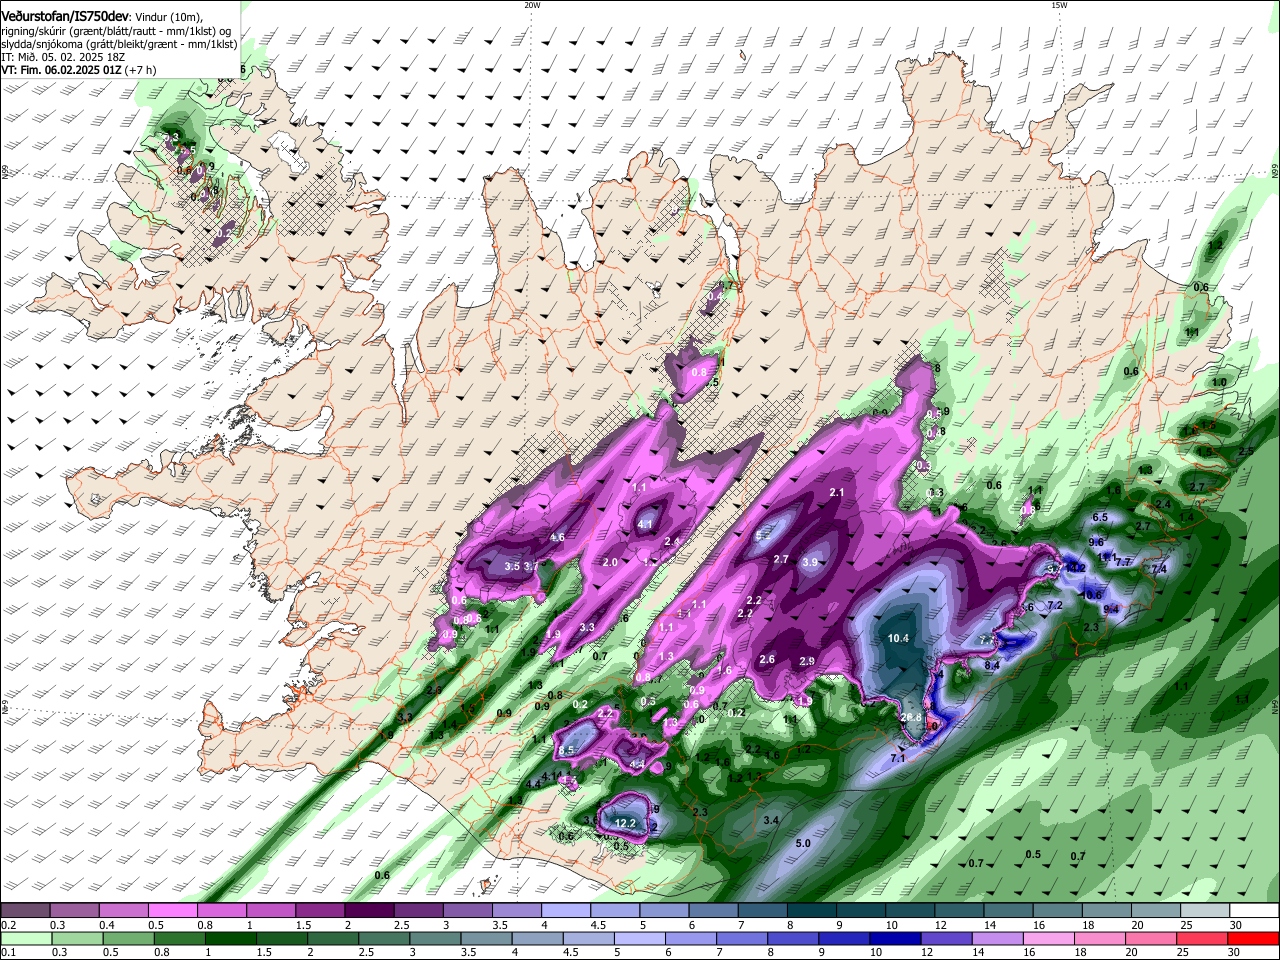
Task: Select the upper legend white swatch labeled 30
Action: 1255,911
